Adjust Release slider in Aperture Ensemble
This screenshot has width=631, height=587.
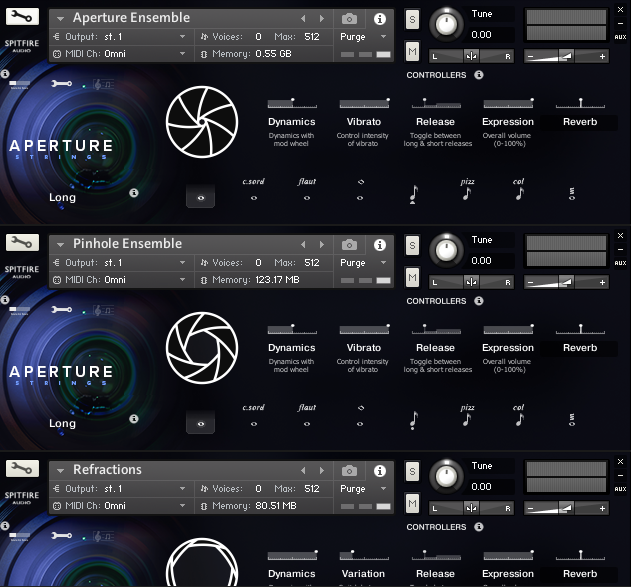436,103
